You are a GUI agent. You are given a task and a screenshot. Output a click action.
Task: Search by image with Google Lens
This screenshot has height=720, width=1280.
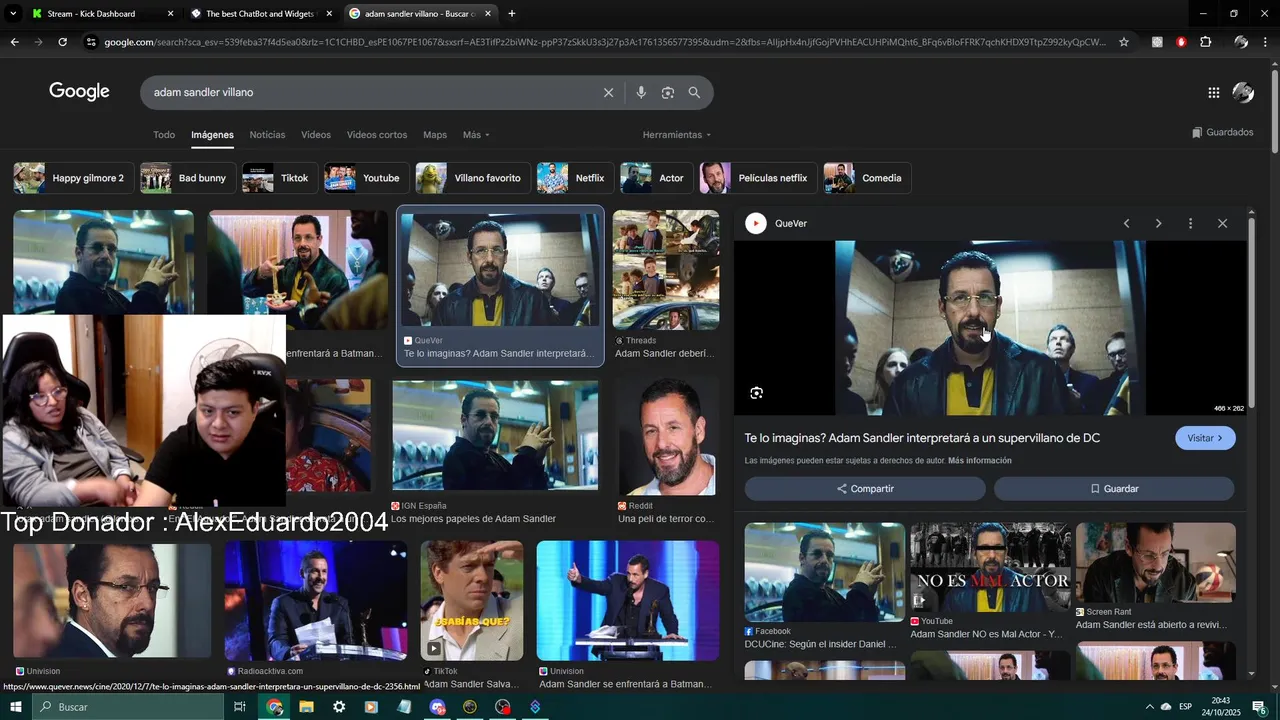(x=667, y=92)
